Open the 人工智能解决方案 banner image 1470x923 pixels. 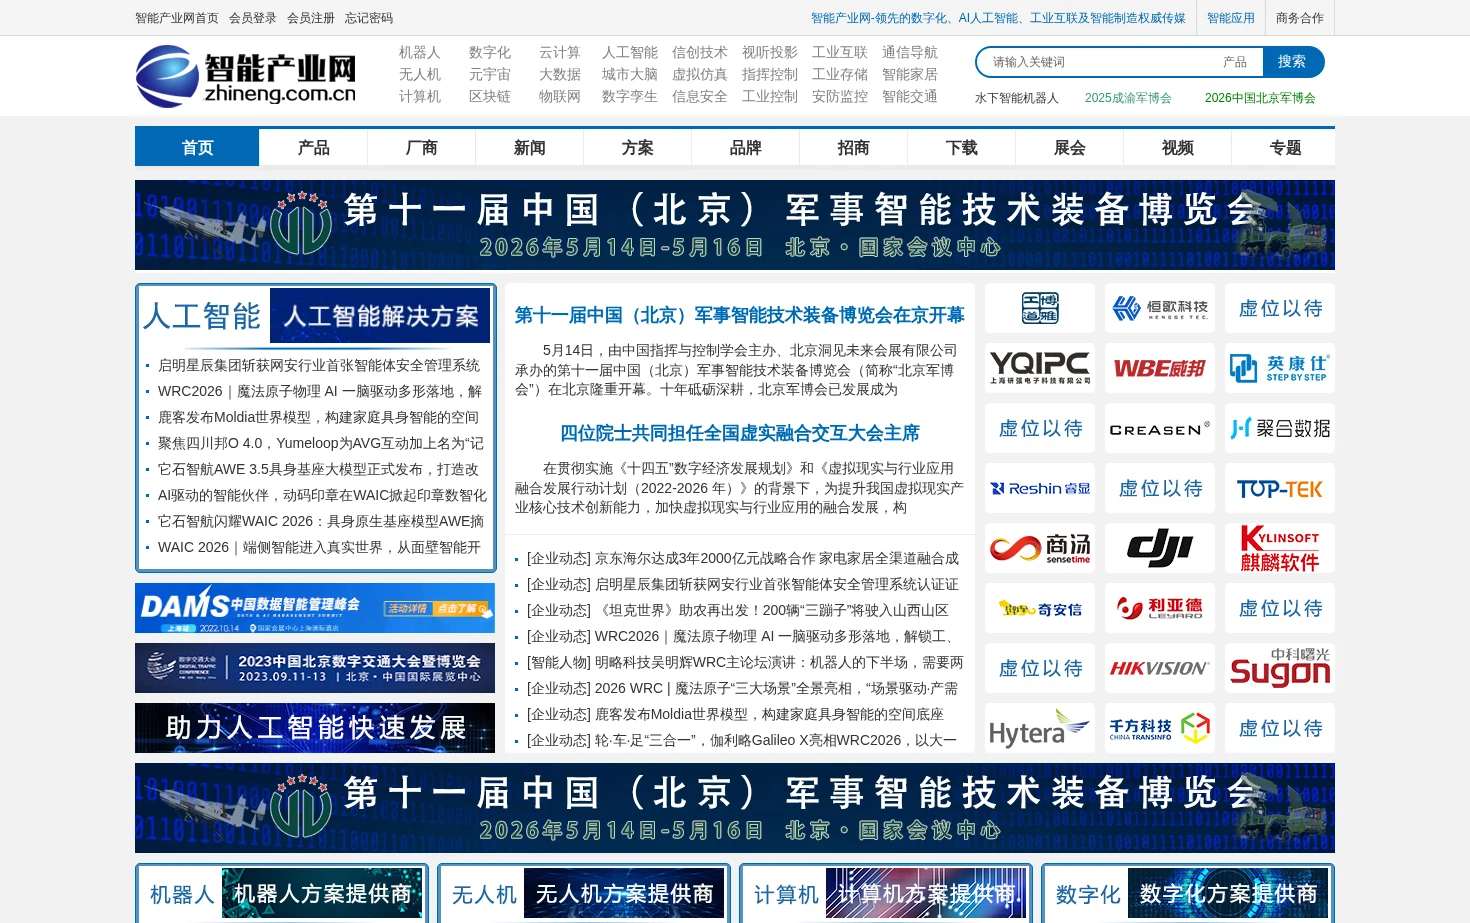[381, 316]
